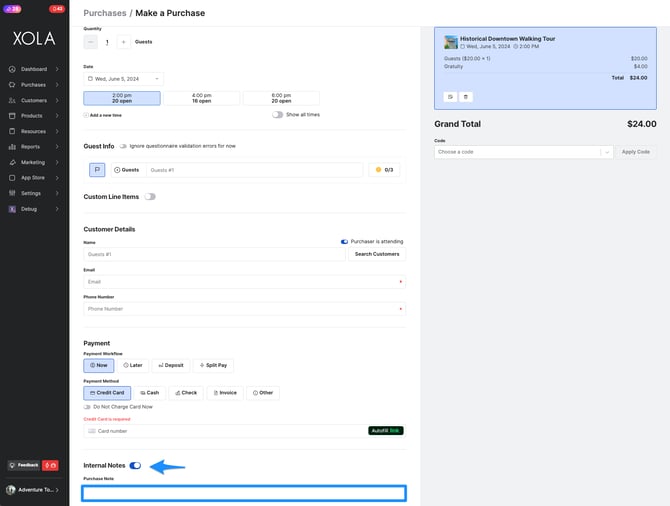This screenshot has height=506, width=670.
Task: Toggle Purchaser is attending switch
Action: 344,241
